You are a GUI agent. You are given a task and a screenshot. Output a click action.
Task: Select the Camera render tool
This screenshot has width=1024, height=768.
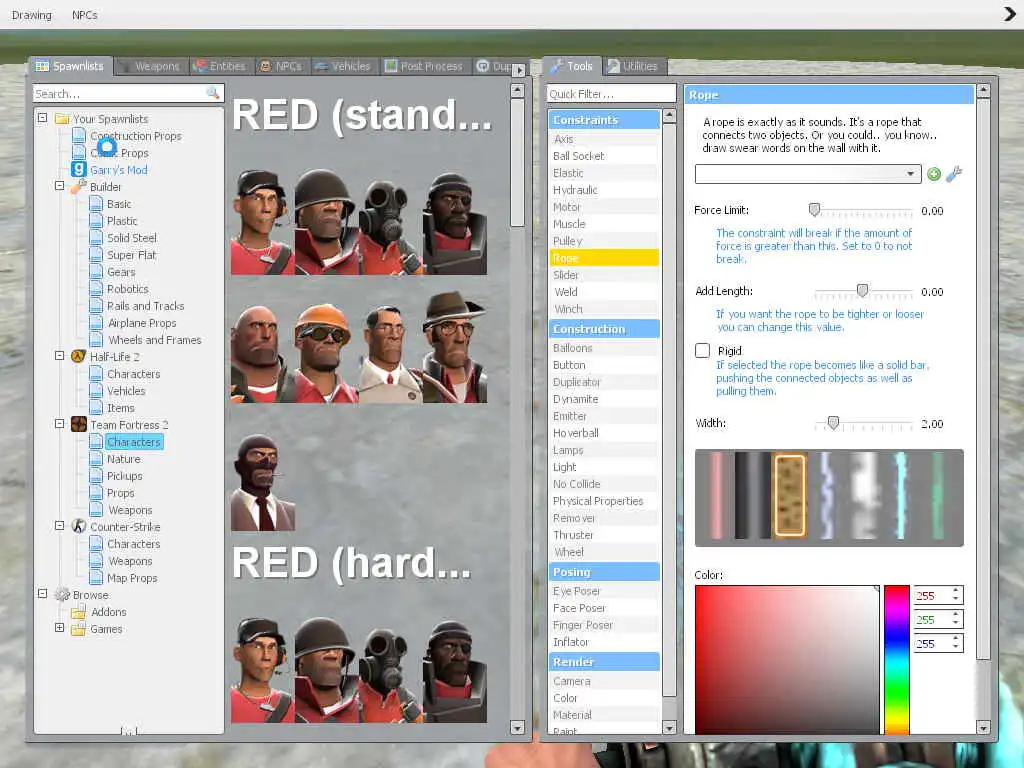604,681
